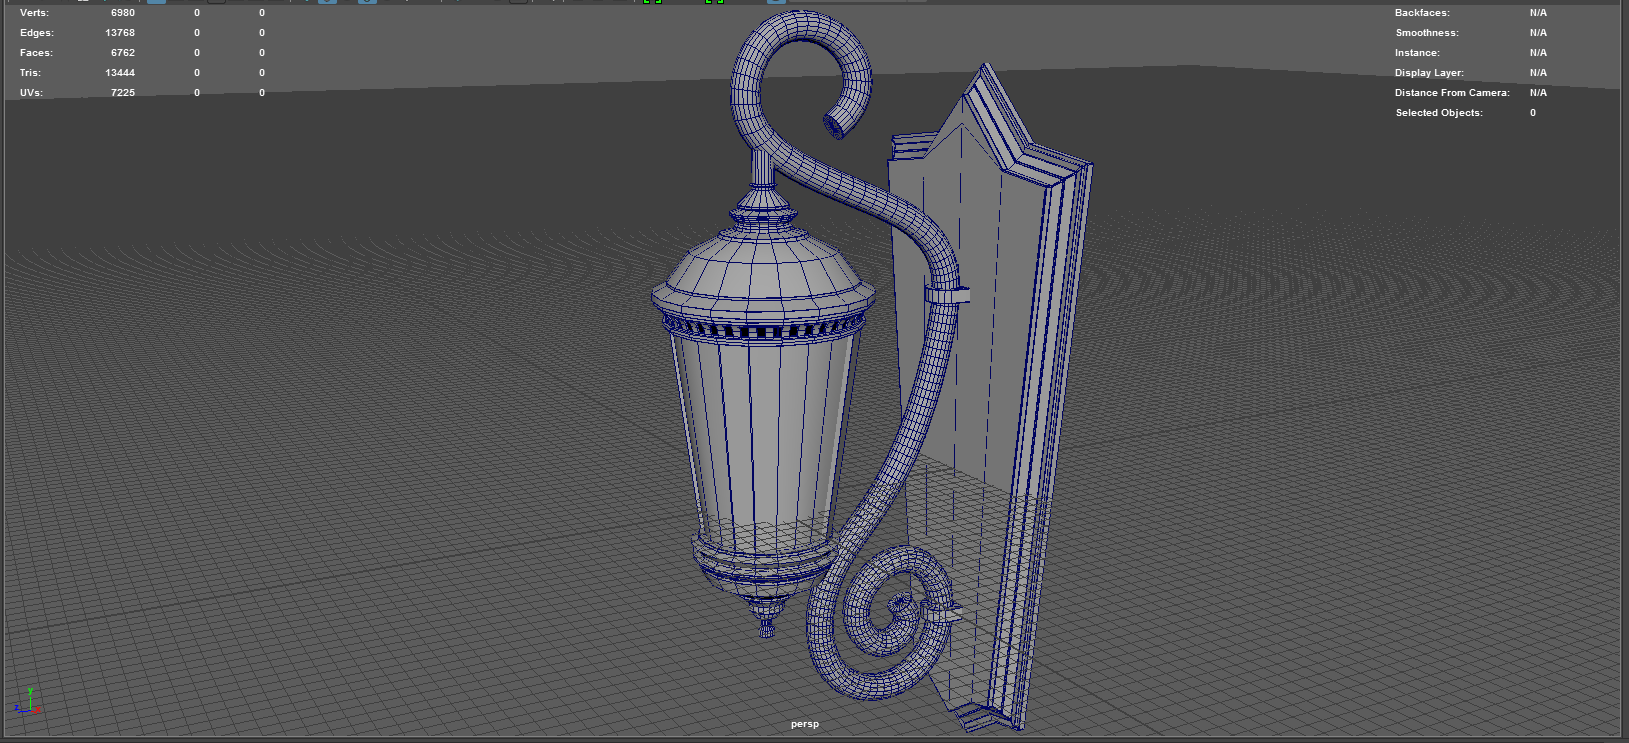Click the Verts: label in the heads-up display
Viewport: 1629px width, 743px height.
click(x=34, y=13)
